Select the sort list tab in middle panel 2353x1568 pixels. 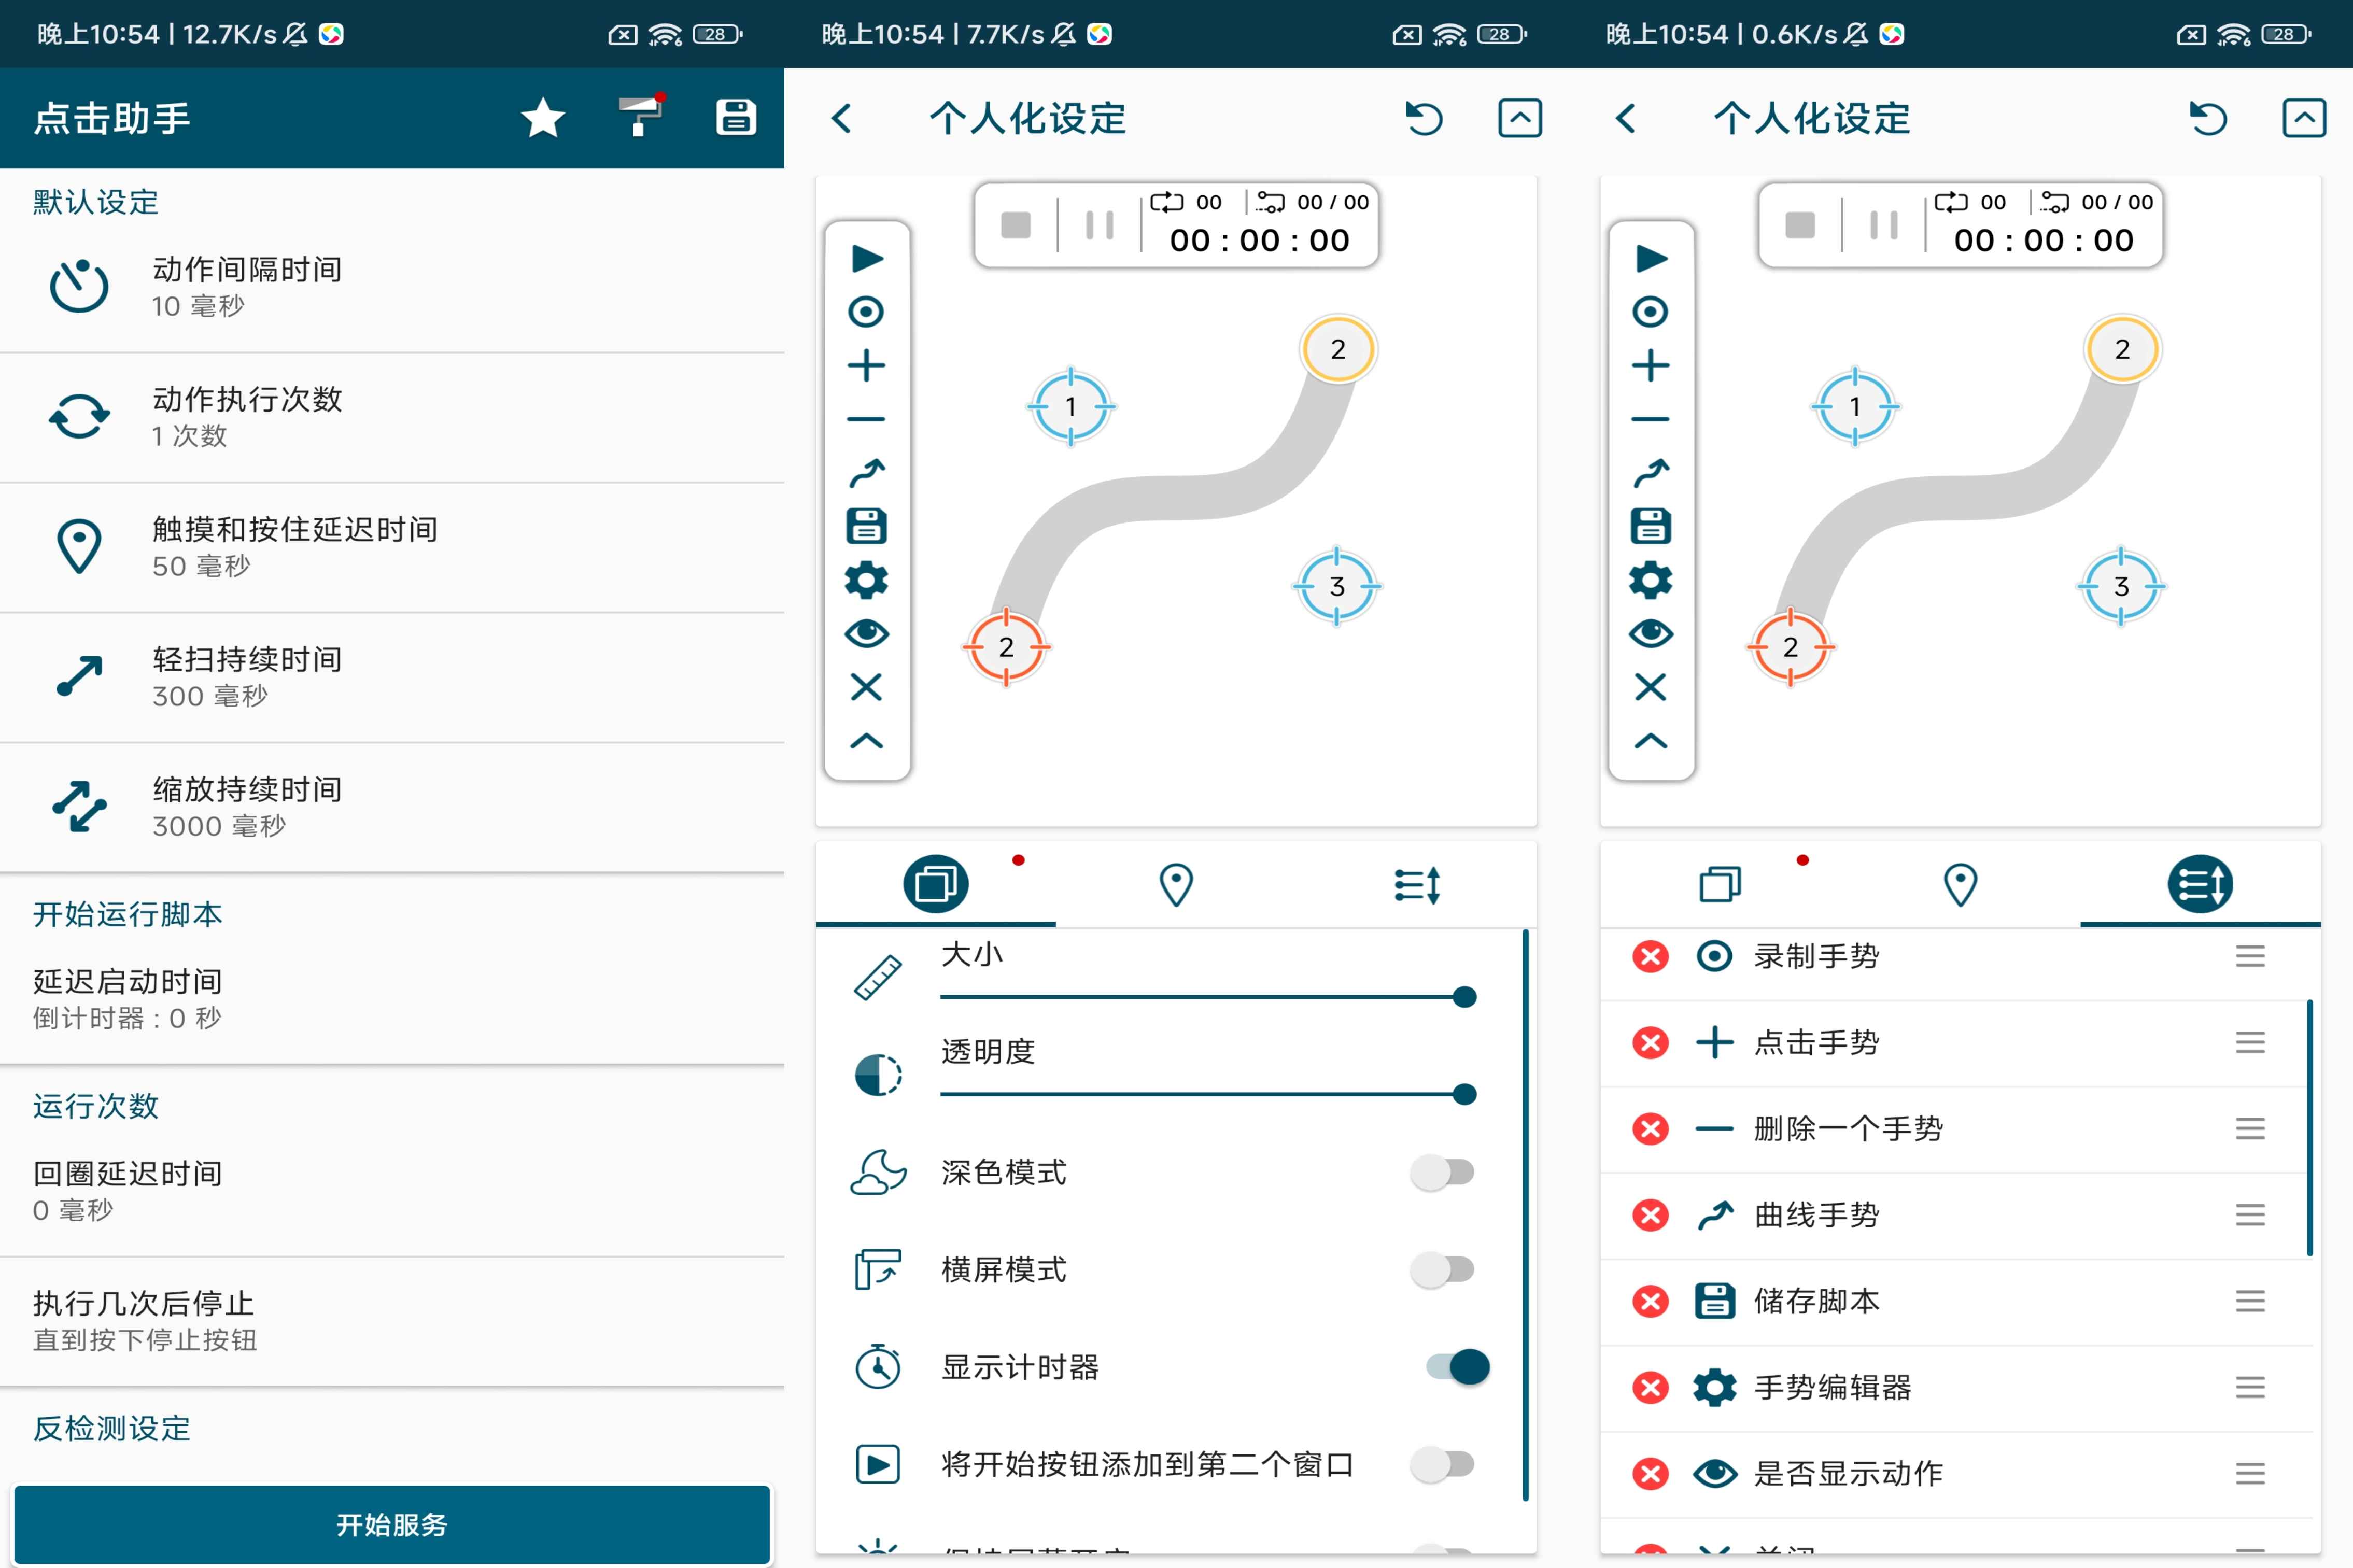[1417, 885]
